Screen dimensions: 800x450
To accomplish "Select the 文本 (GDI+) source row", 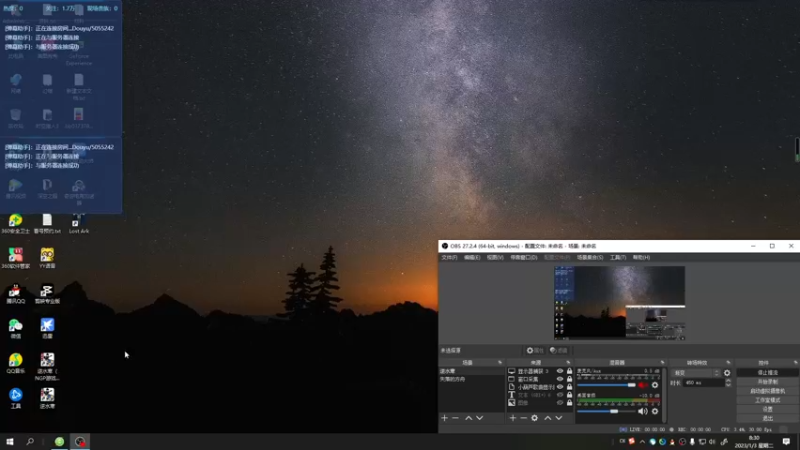I will 540,395.
